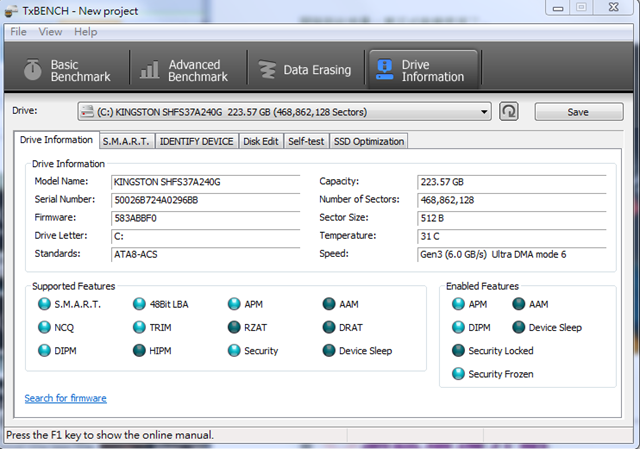Viewport: 640px width, 449px height.
Task: Switch to the Disk Edit tab
Action: pos(261,141)
